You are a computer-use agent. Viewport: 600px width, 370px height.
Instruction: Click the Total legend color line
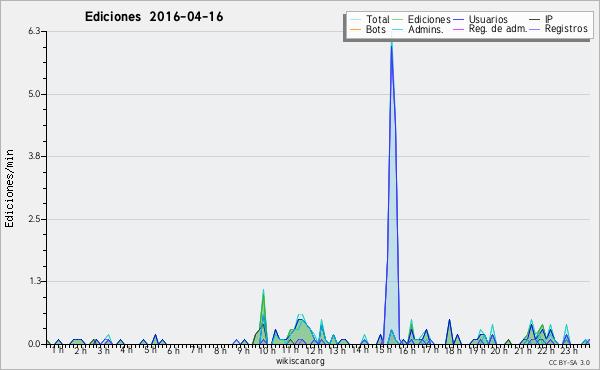355,20
